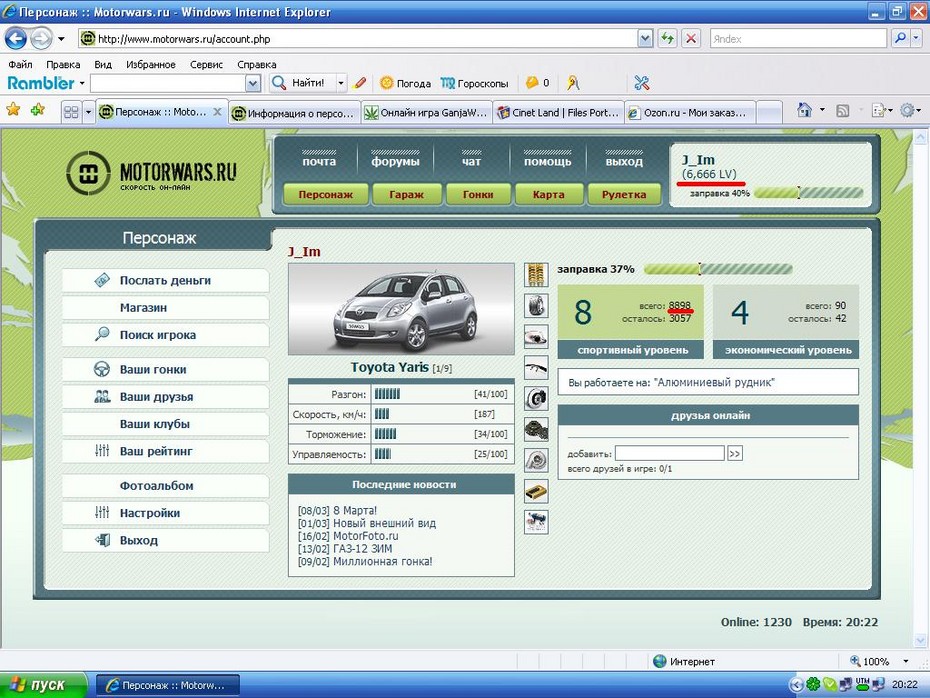Open Настройки in the sidebar

(165, 513)
